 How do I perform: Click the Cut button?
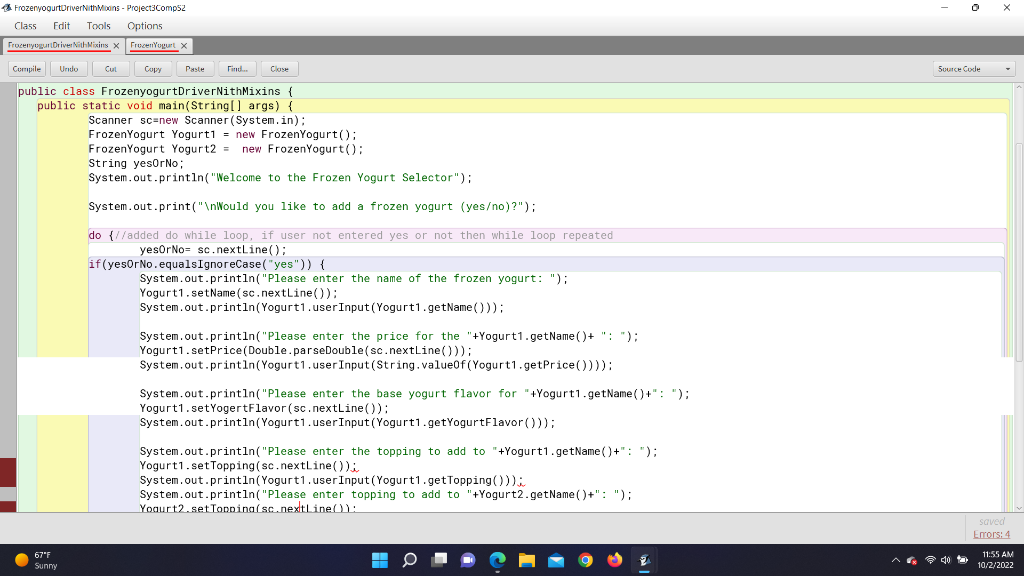[111, 69]
